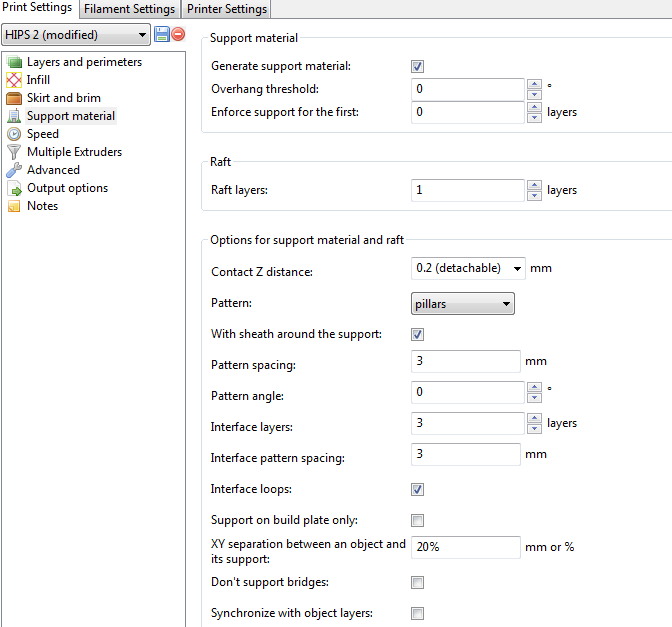Uncheck With sheath around the support

pyautogui.click(x=418, y=334)
